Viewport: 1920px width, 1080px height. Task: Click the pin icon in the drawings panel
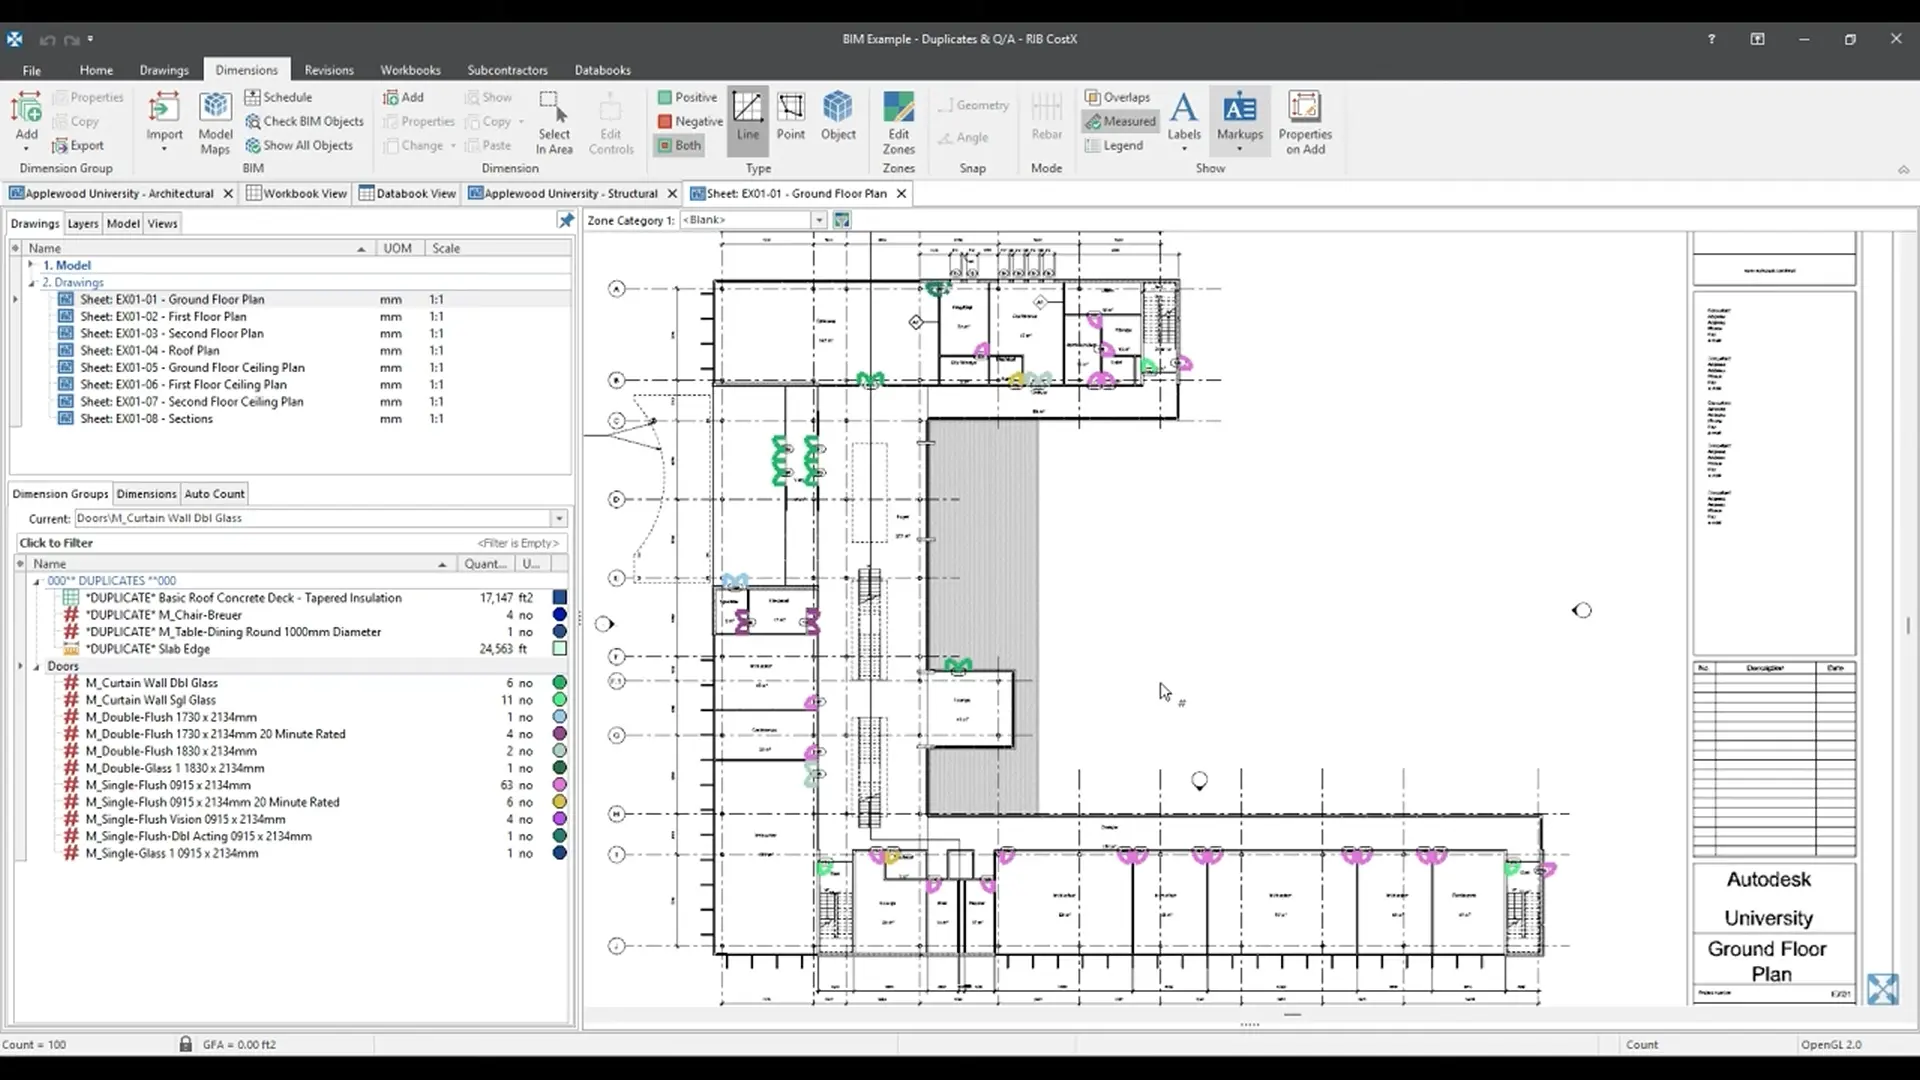(566, 221)
